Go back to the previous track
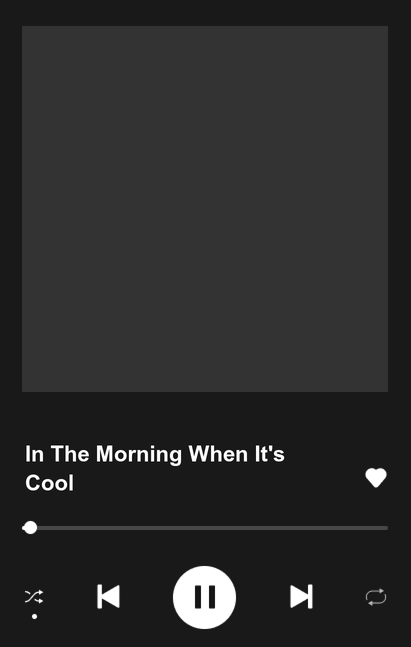411x647 pixels. (108, 596)
